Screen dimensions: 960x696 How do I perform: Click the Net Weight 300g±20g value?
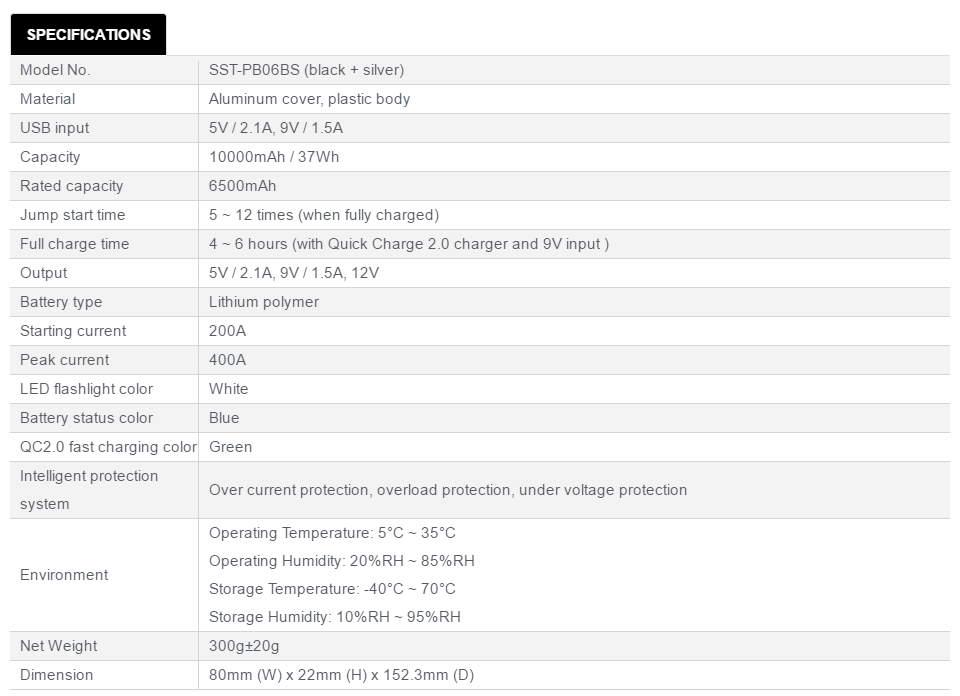coord(244,646)
